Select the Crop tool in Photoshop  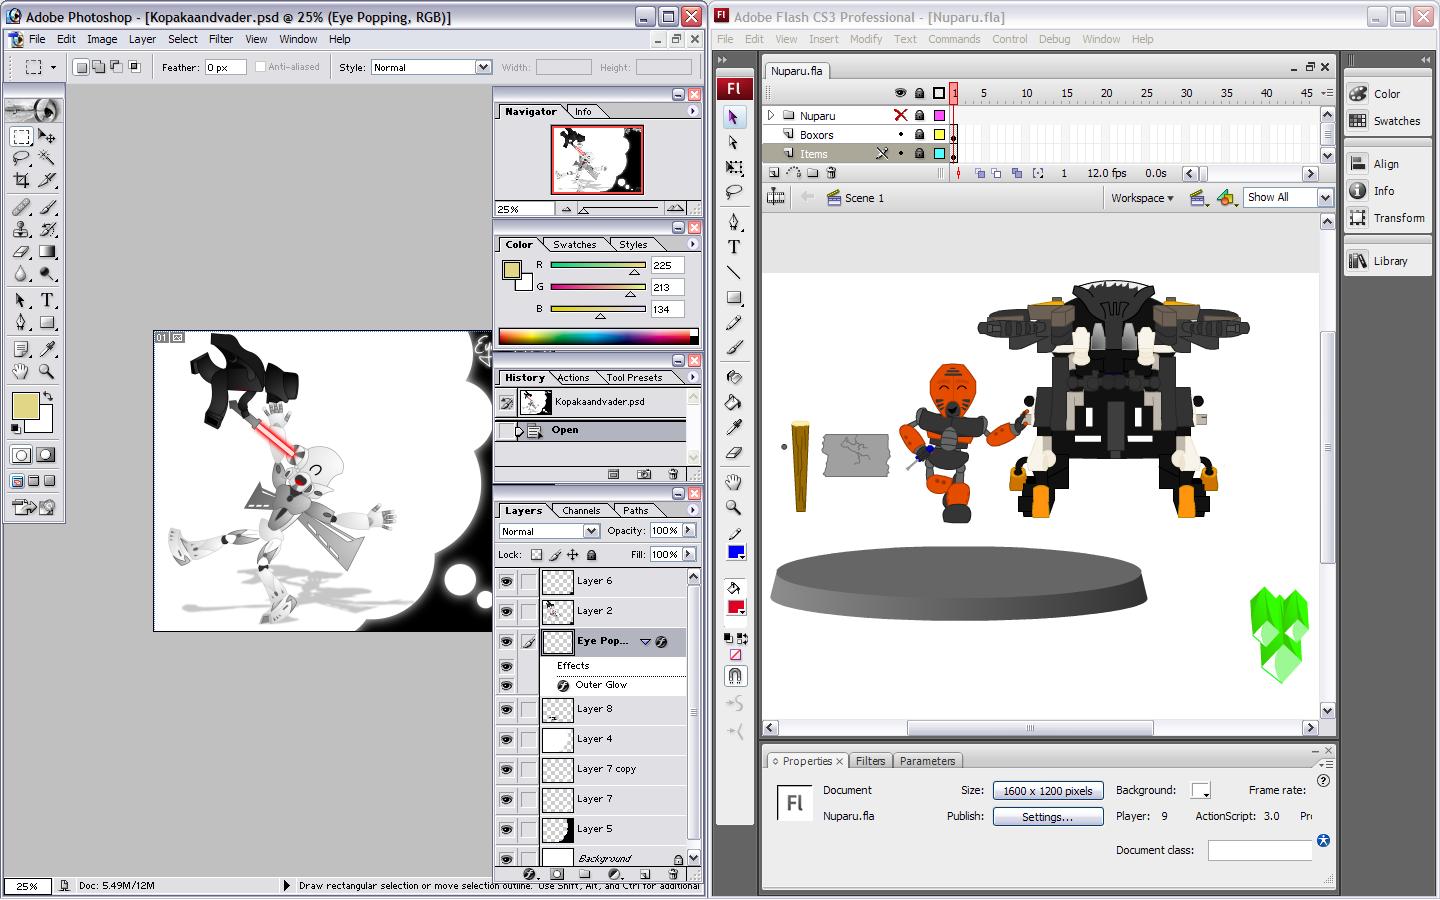point(21,181)
